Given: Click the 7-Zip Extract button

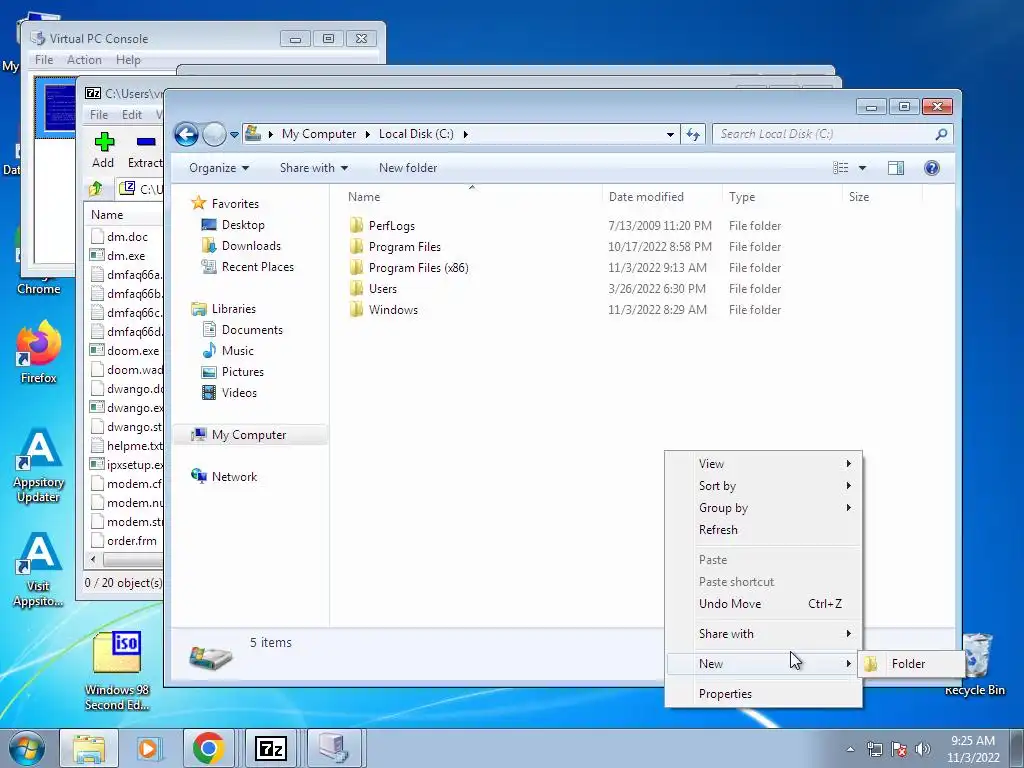Looking at the screenshot, I should (145, 150).
